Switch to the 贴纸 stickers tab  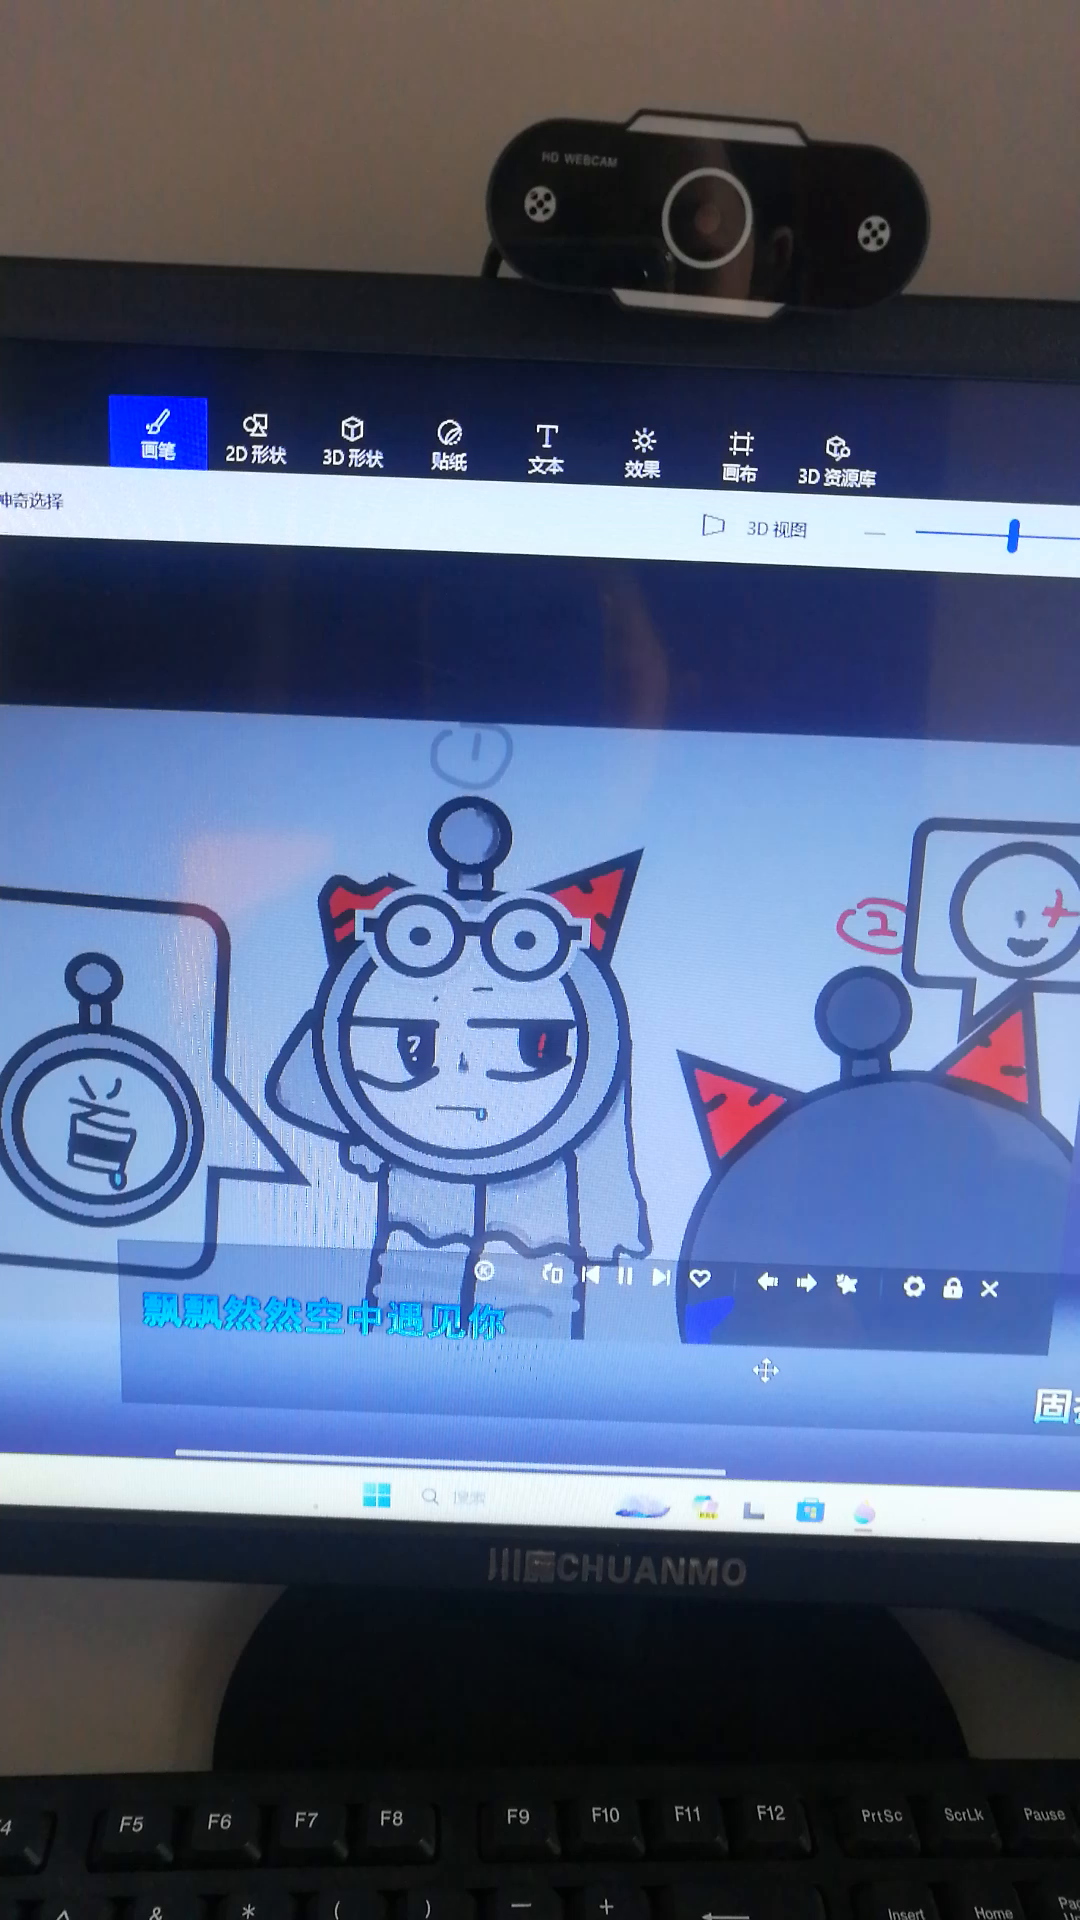[449, 446]
